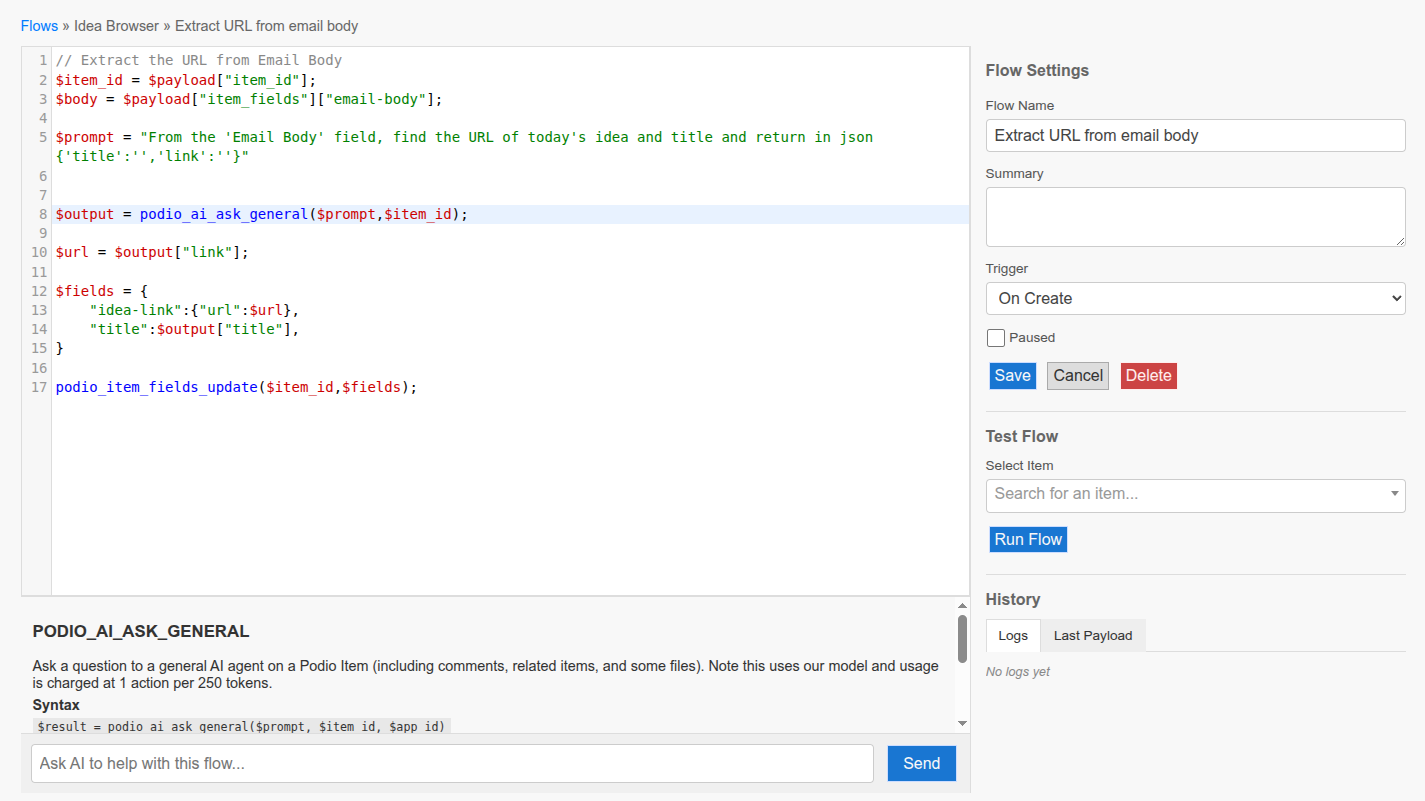Viewport: 1425px width, 801px height.
Task: Click the Flow Name text field
Action: tap(1195, 136)
